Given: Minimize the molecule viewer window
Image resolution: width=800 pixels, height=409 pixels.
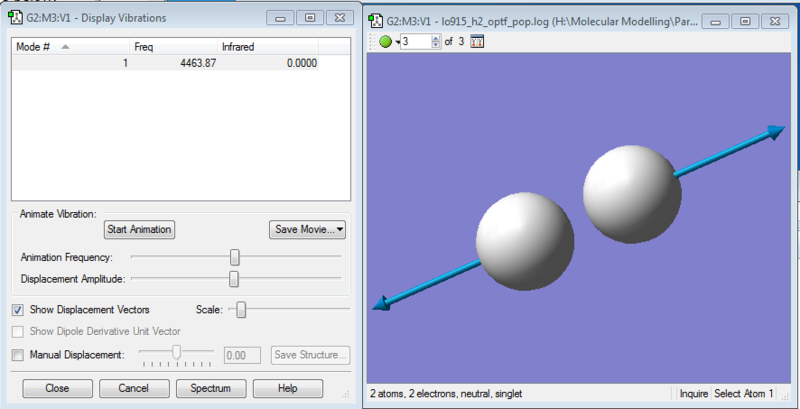Looking at the screenshot, I should [716, 21].
